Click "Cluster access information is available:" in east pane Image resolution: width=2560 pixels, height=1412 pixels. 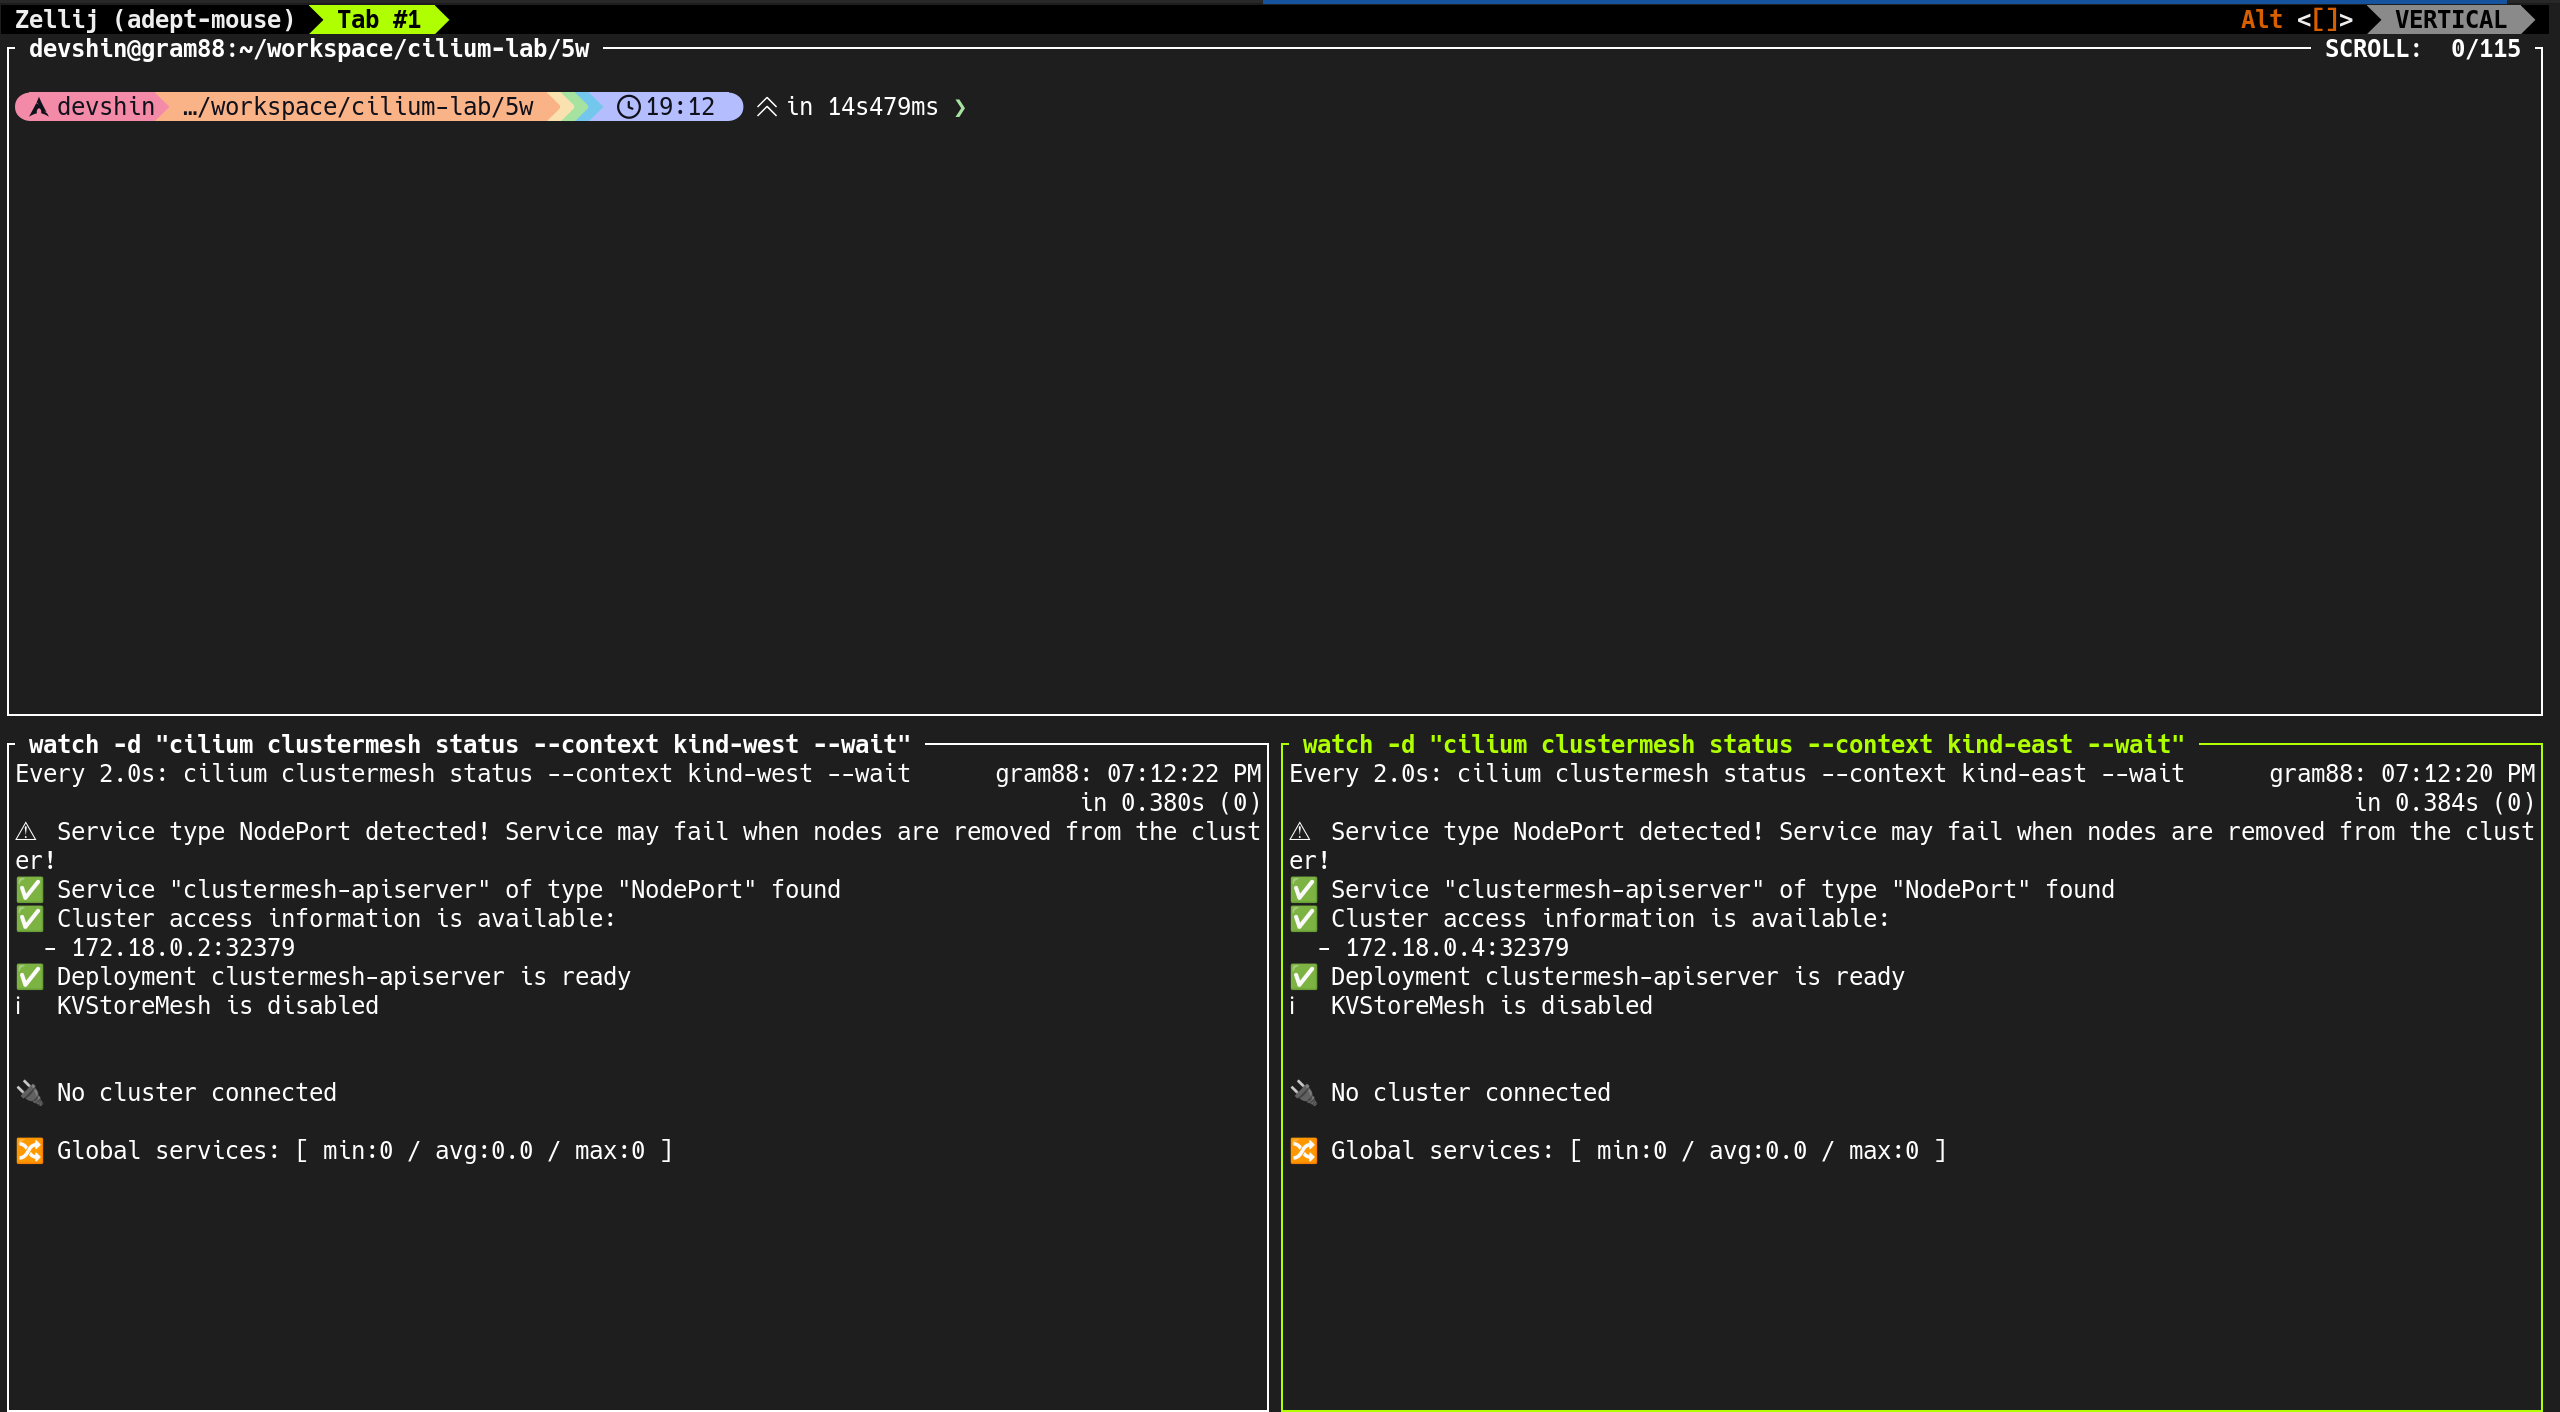tap(1610, 918)
